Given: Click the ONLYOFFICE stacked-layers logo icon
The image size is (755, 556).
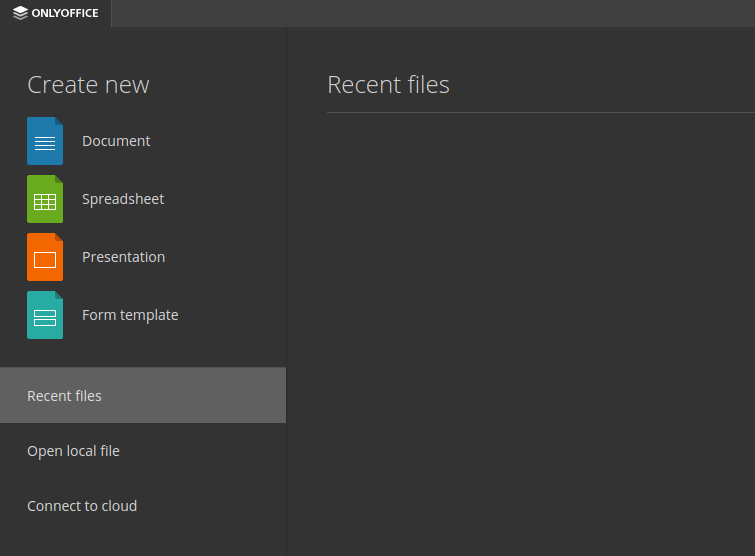Looking at the screenshot, I should 20,13.
